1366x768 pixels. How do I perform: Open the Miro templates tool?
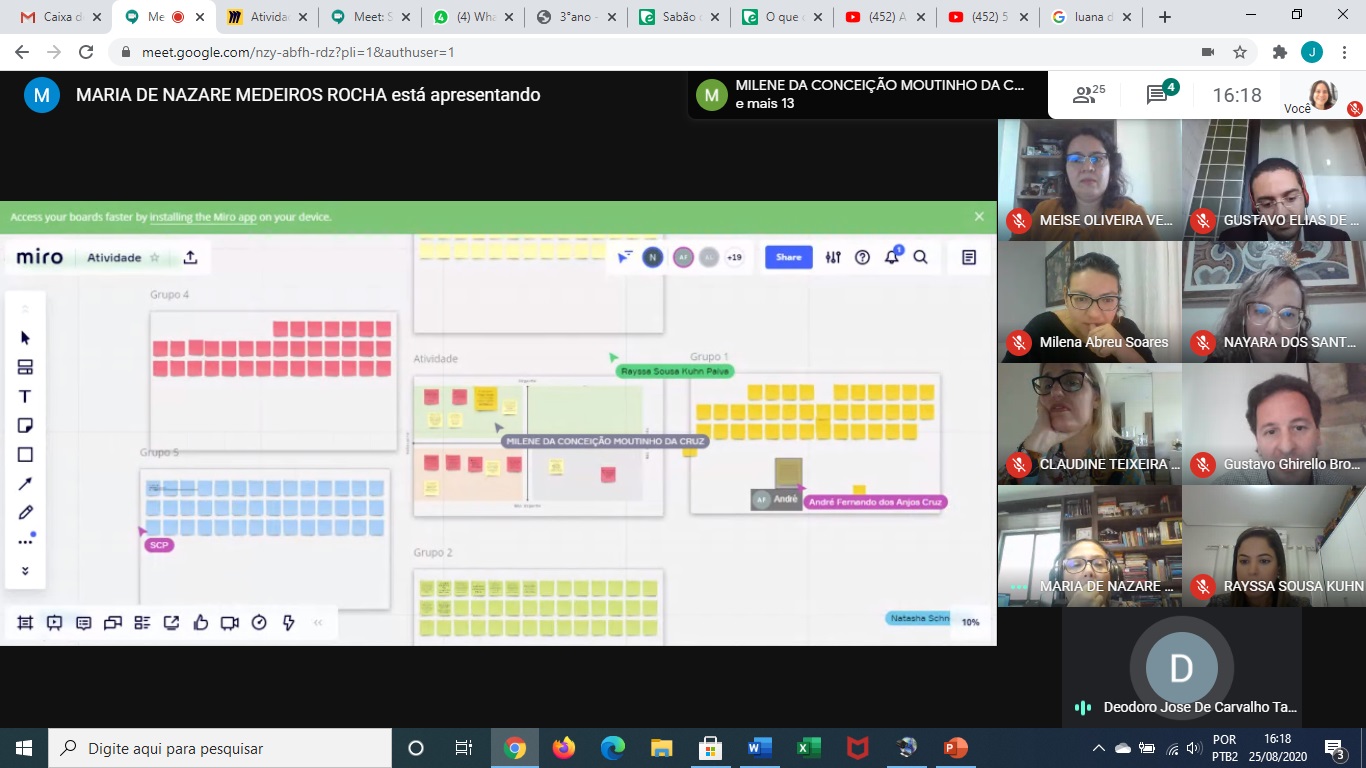coord(25,367)
